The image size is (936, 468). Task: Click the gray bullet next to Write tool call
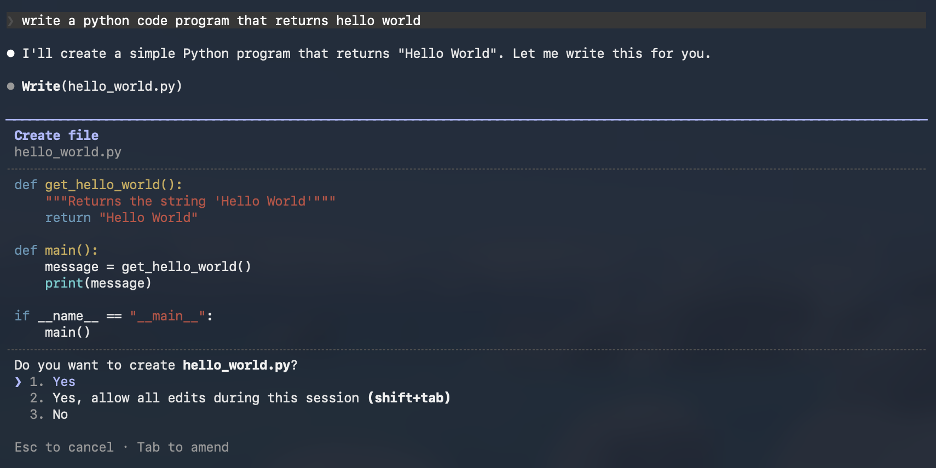click(10, 86)
